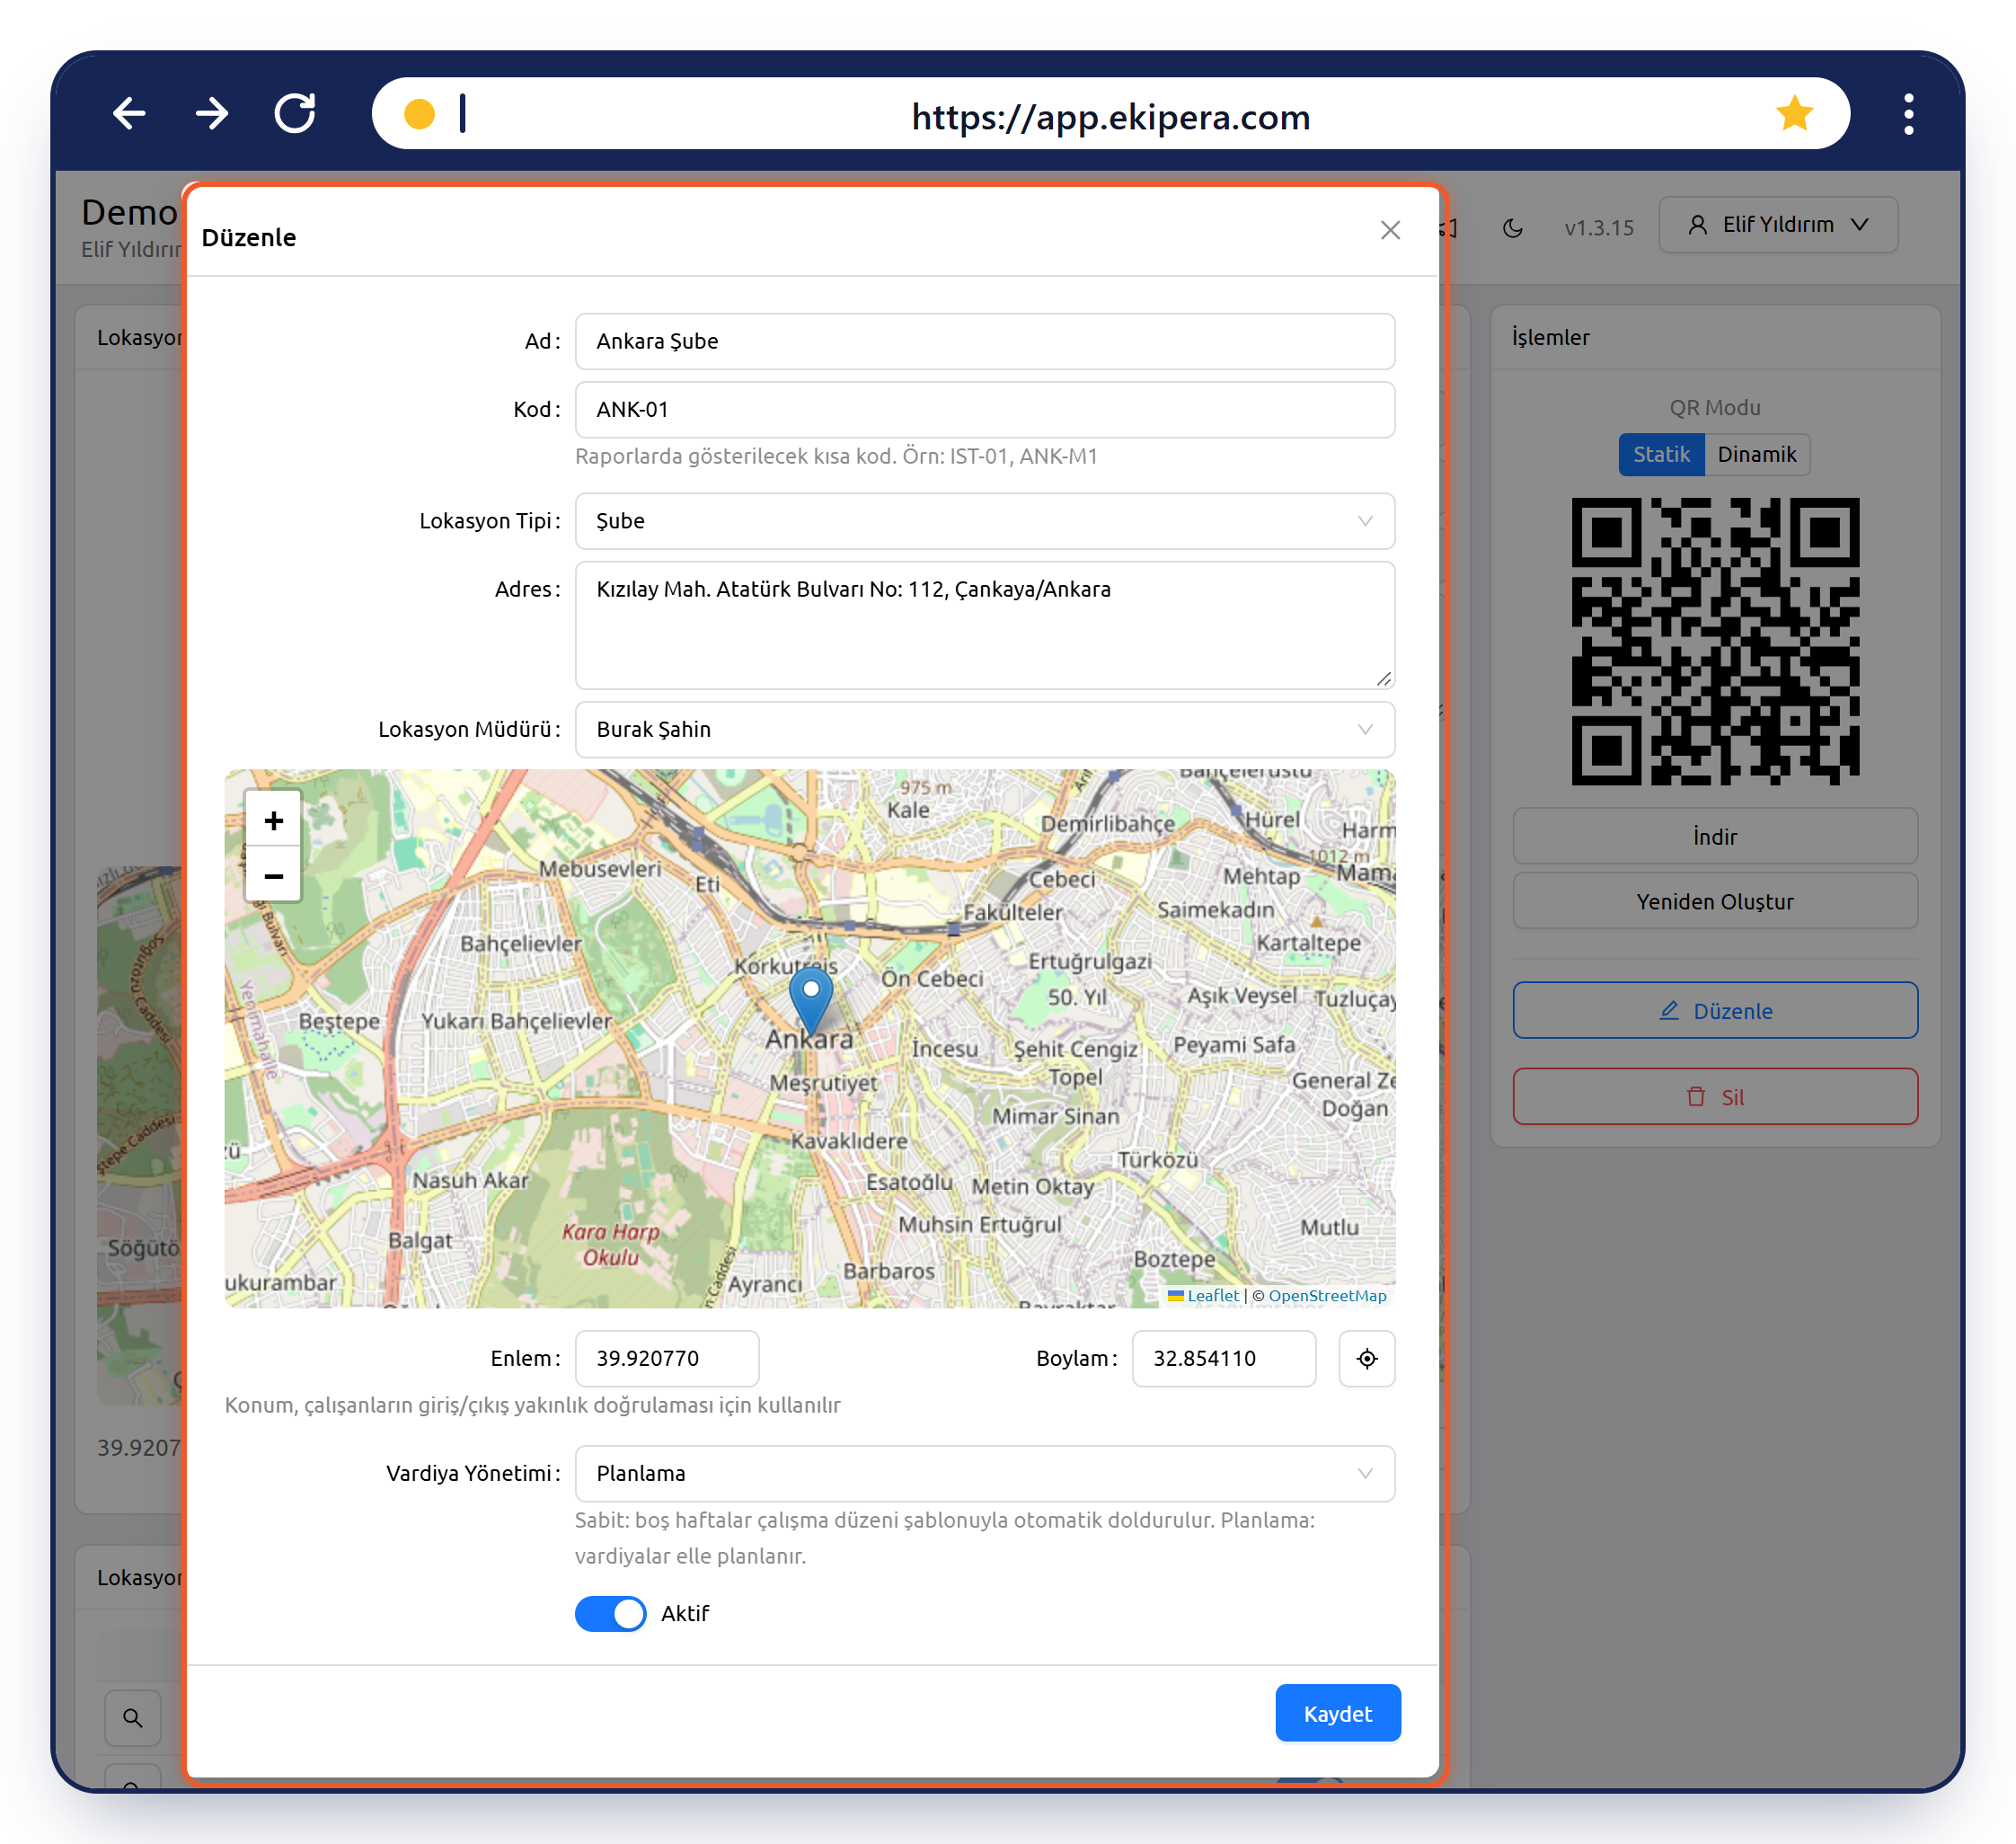
Task: Click the search magnifier icon in the lower-left panel
Action: click(132, 1718)
